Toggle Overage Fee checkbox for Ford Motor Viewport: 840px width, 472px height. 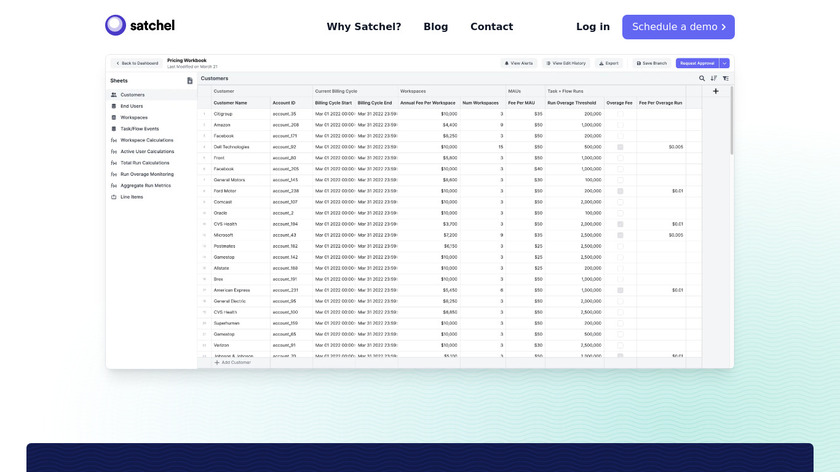[619, 191]
